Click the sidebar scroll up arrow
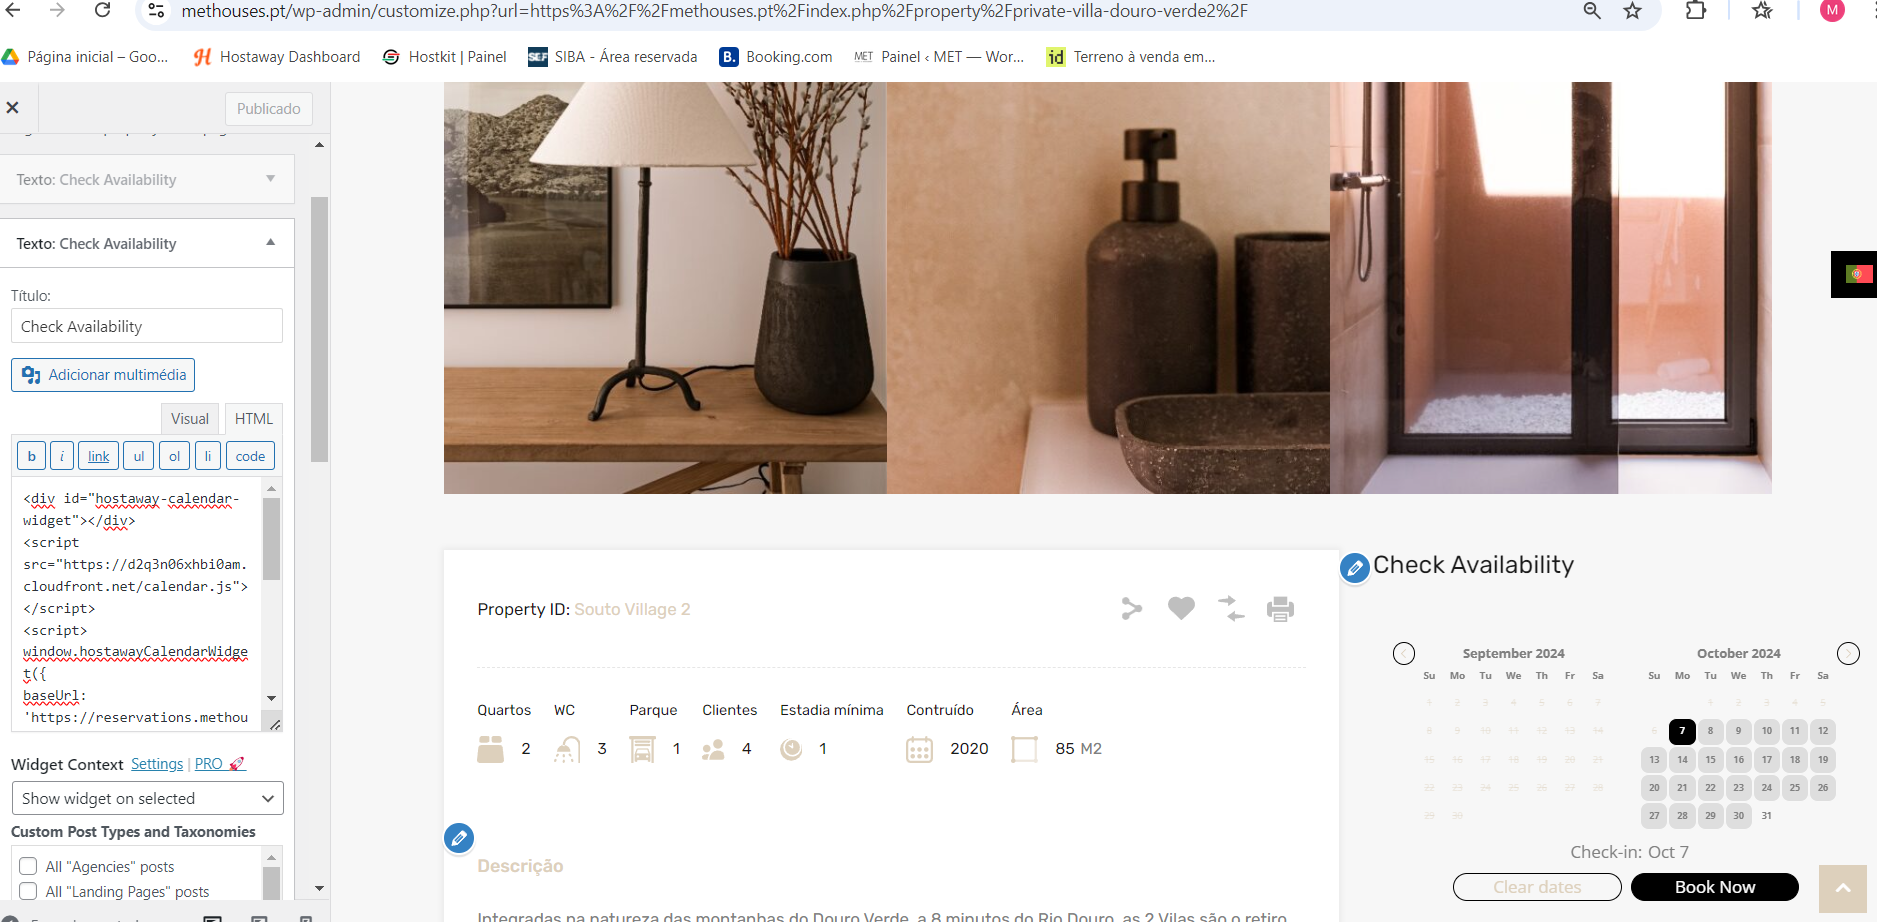The height and width of the screenshot is (922, 1877). click(319, 145)
